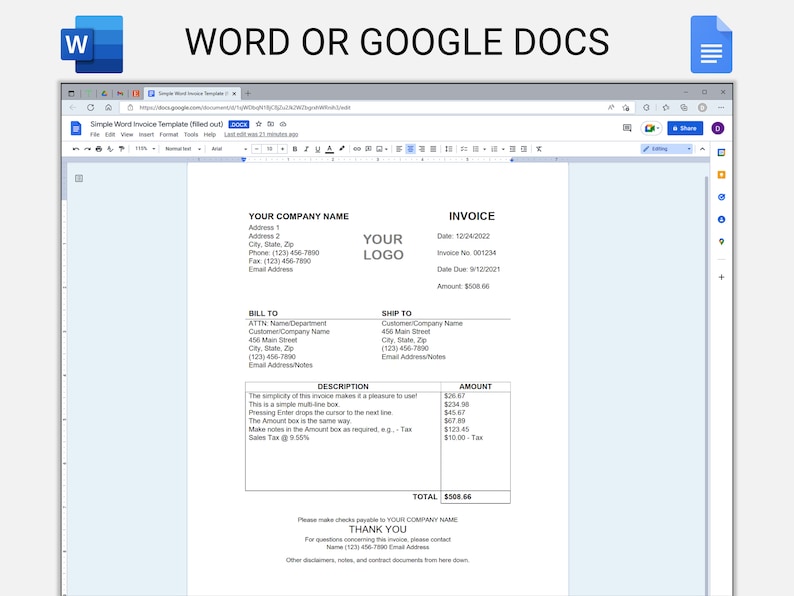Open Google Maps side panel
This screenshot has width=794, height=596.
pyautogui.click(x=722, y=242)
